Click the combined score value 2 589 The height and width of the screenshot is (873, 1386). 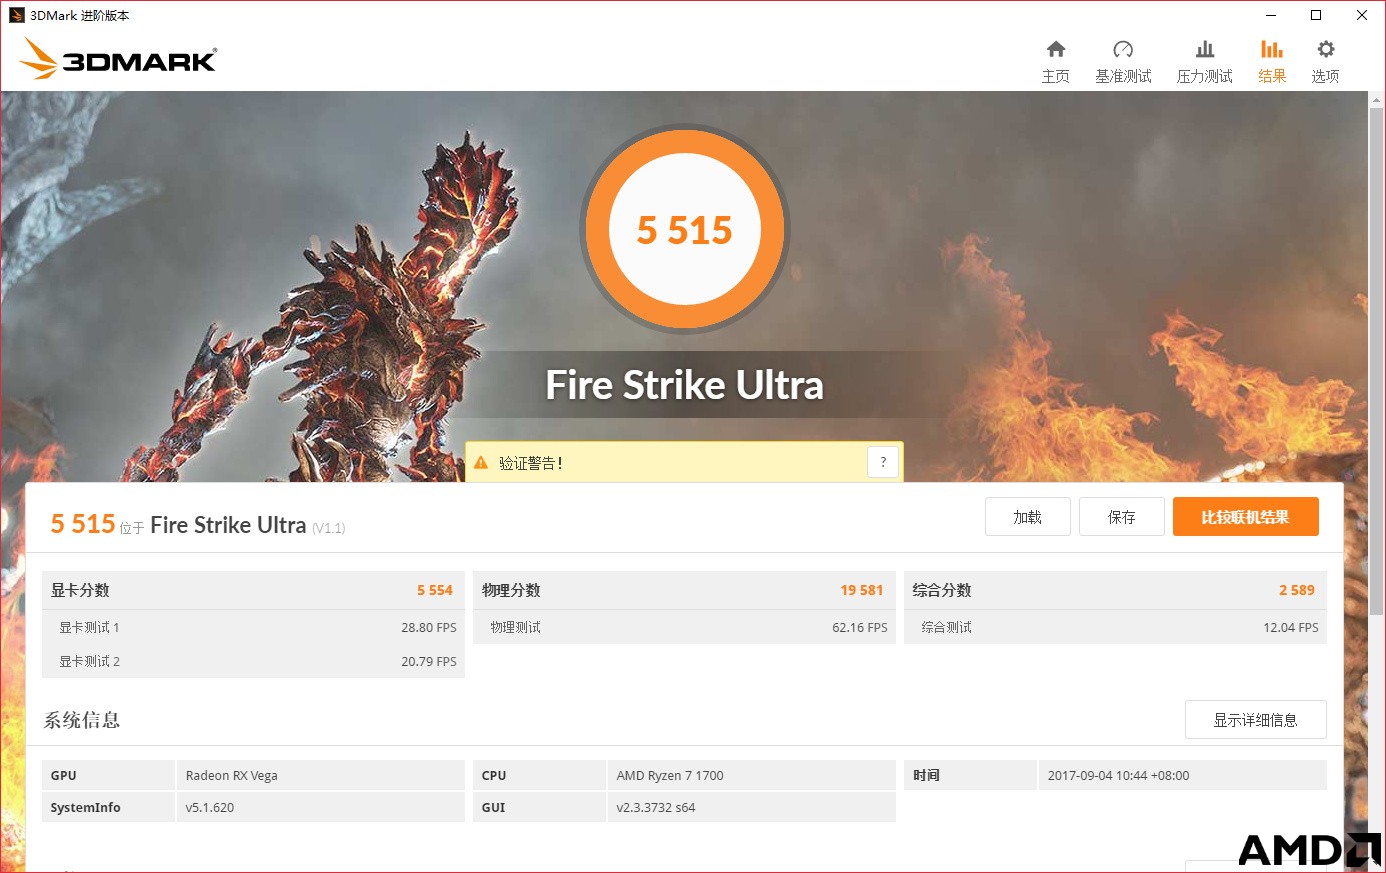1297,590
